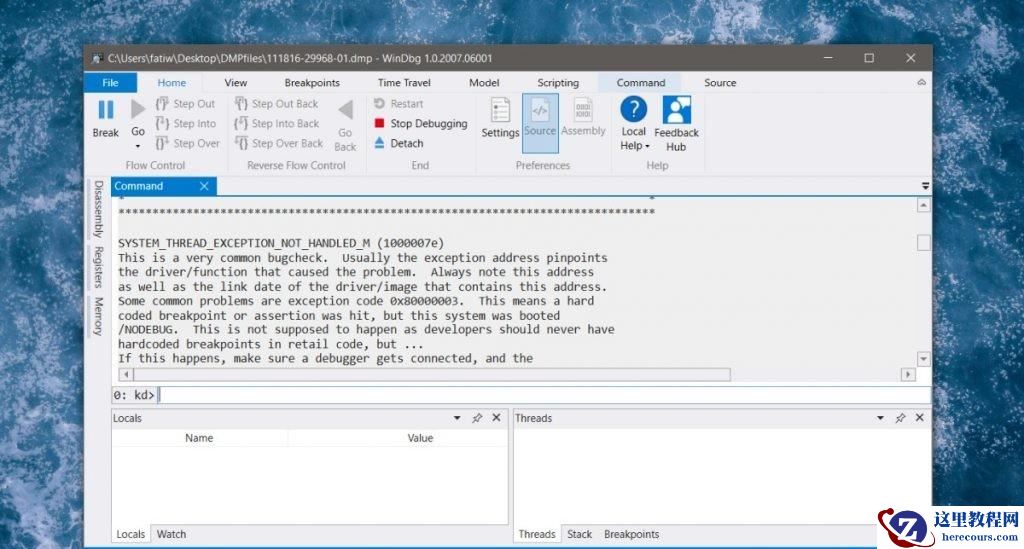
Task: Click the kd> command input field
Action: [x=545, y=395]
